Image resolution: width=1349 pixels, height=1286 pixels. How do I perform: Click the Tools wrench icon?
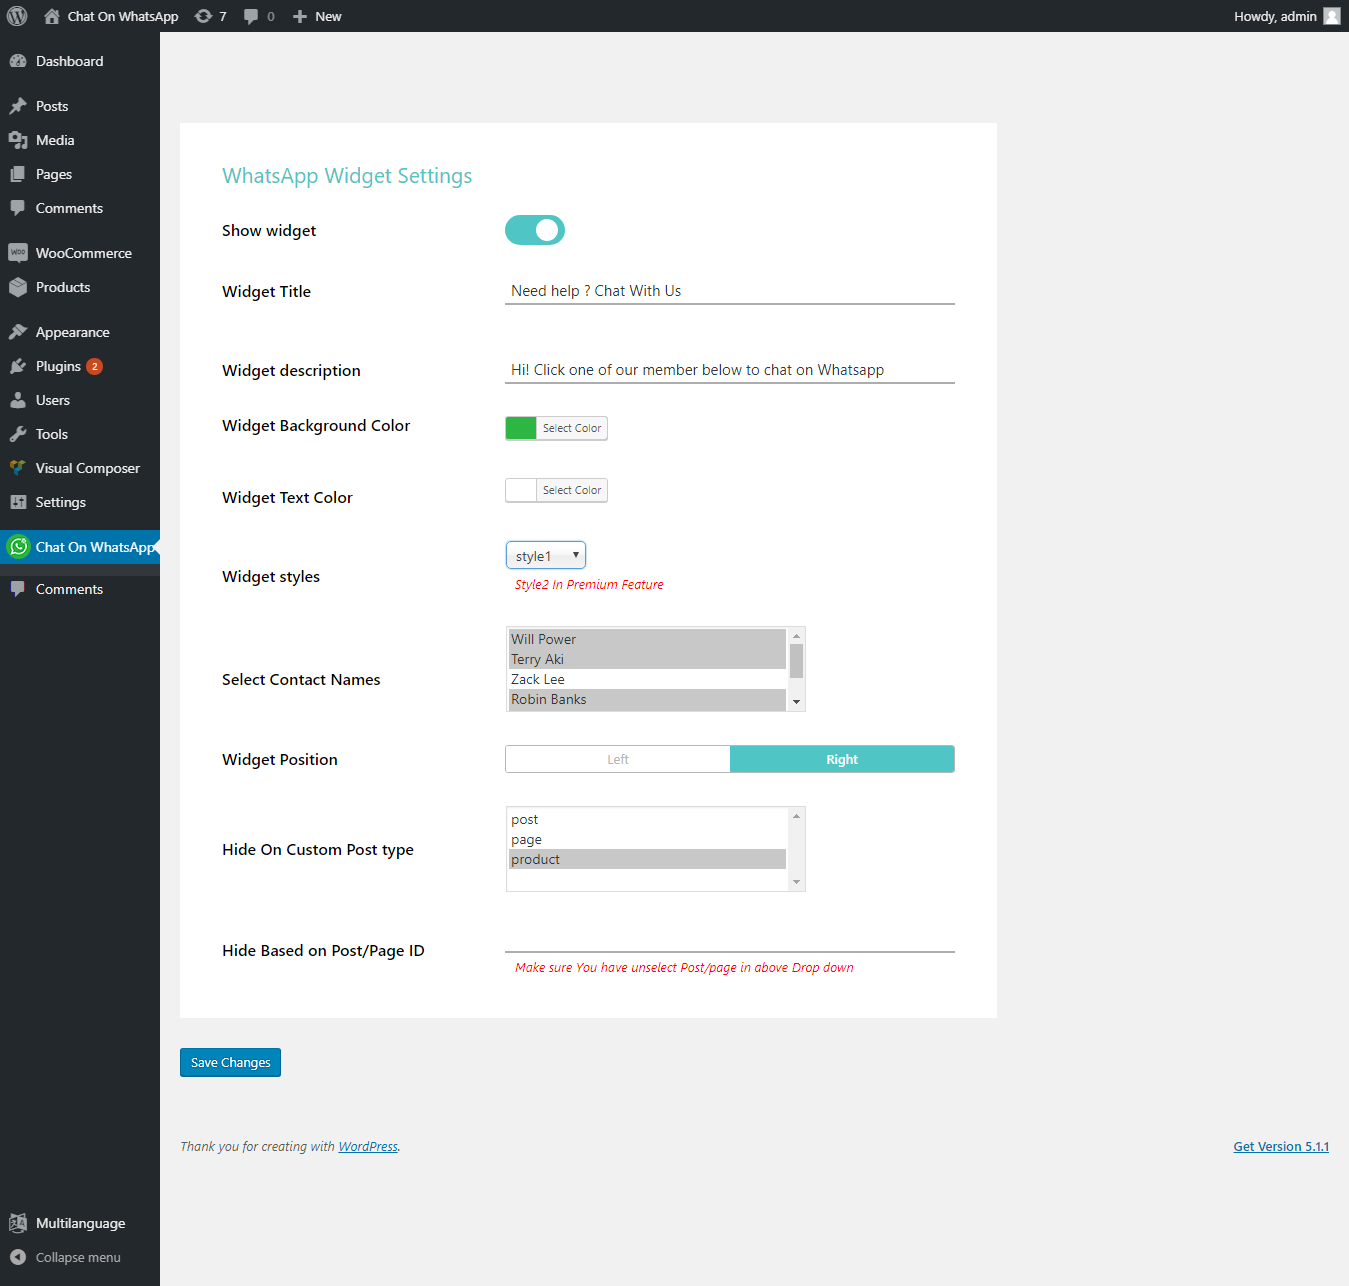pos(18,434)
